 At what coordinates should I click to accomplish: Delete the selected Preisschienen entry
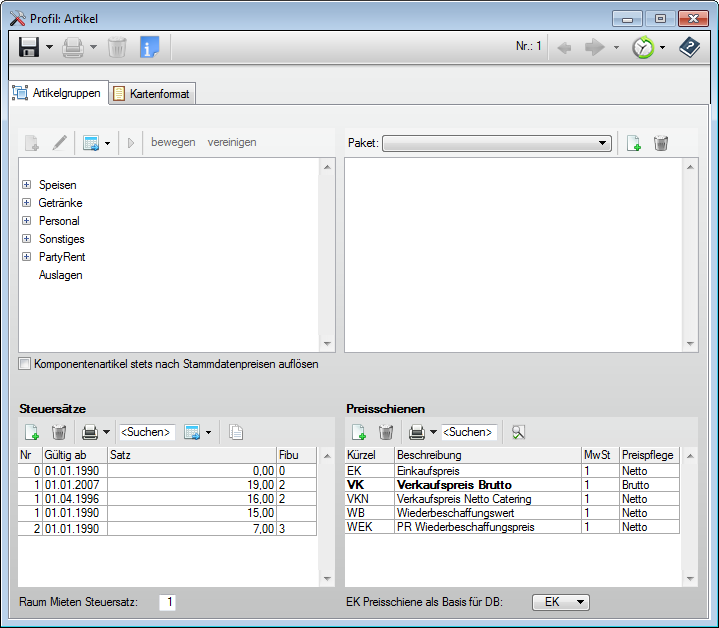click(x=385, y=432)
